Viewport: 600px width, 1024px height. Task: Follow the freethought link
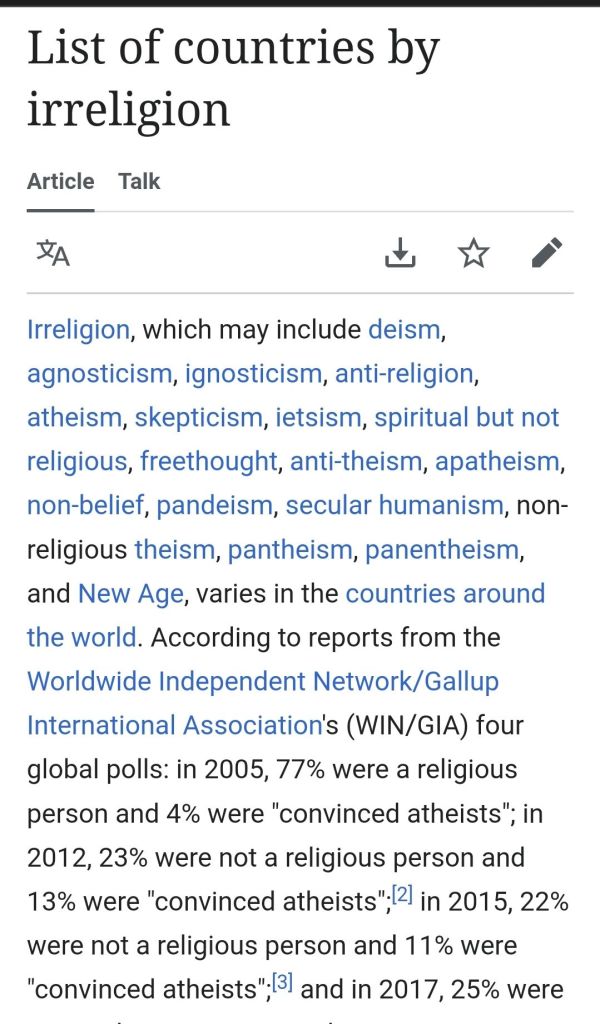pyautogui.click(x=208, y=462)
